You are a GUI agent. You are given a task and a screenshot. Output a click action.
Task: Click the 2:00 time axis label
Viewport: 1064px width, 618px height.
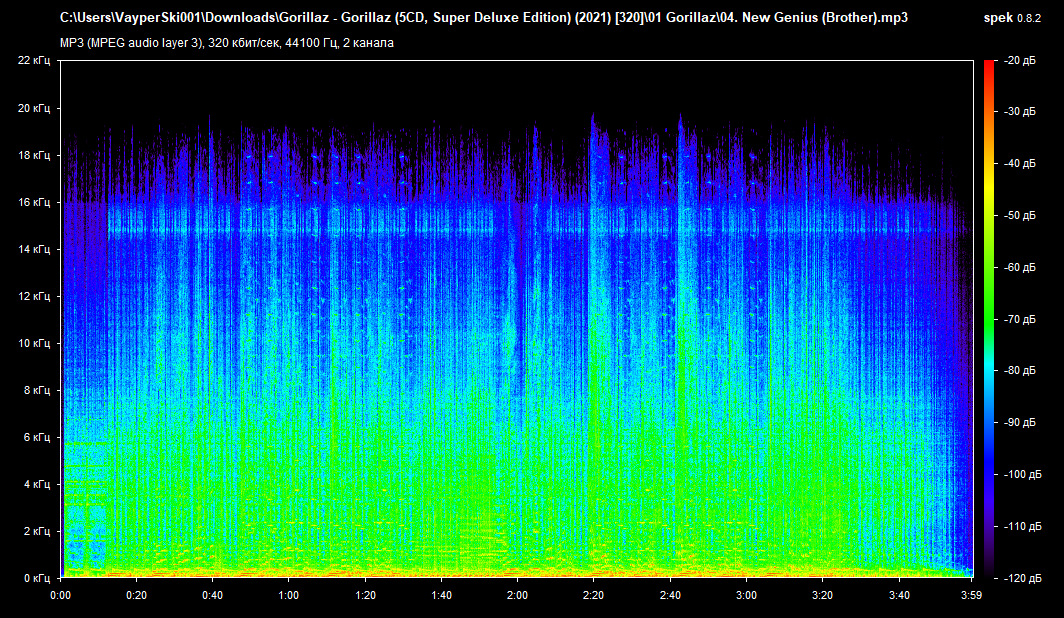[x=517, y=594]
